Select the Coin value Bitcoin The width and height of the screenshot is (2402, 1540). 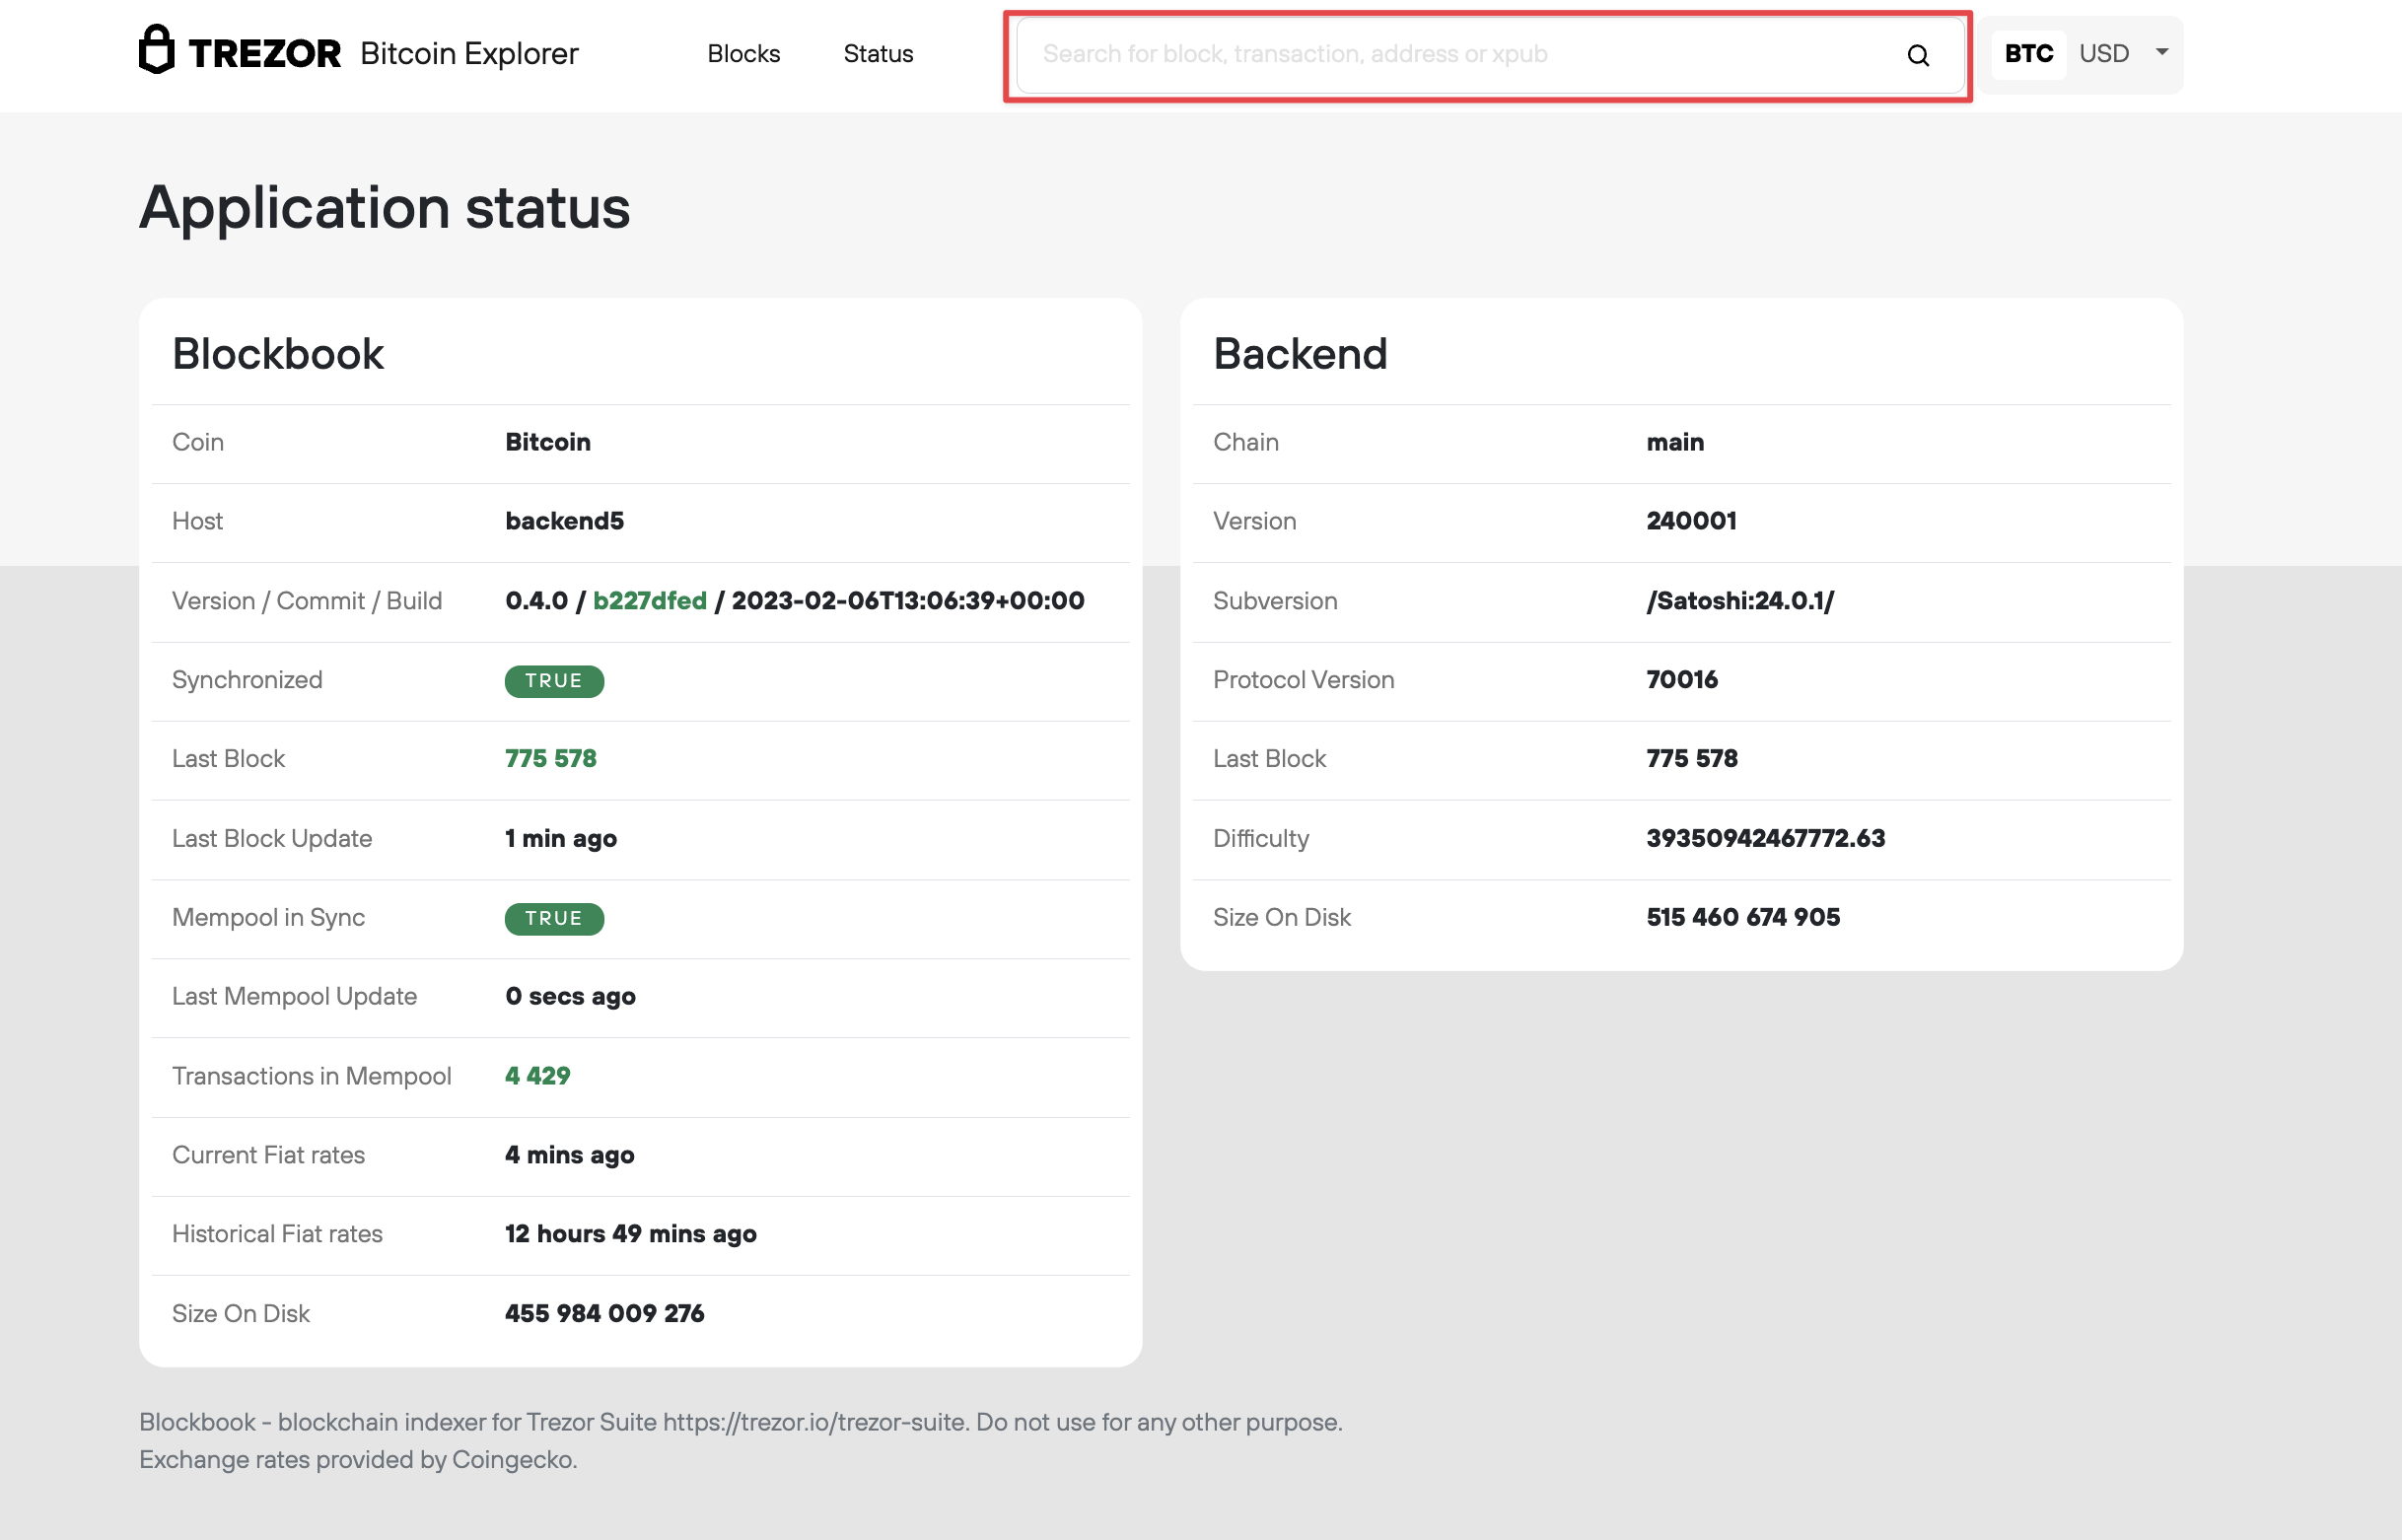tap(548, 443)
